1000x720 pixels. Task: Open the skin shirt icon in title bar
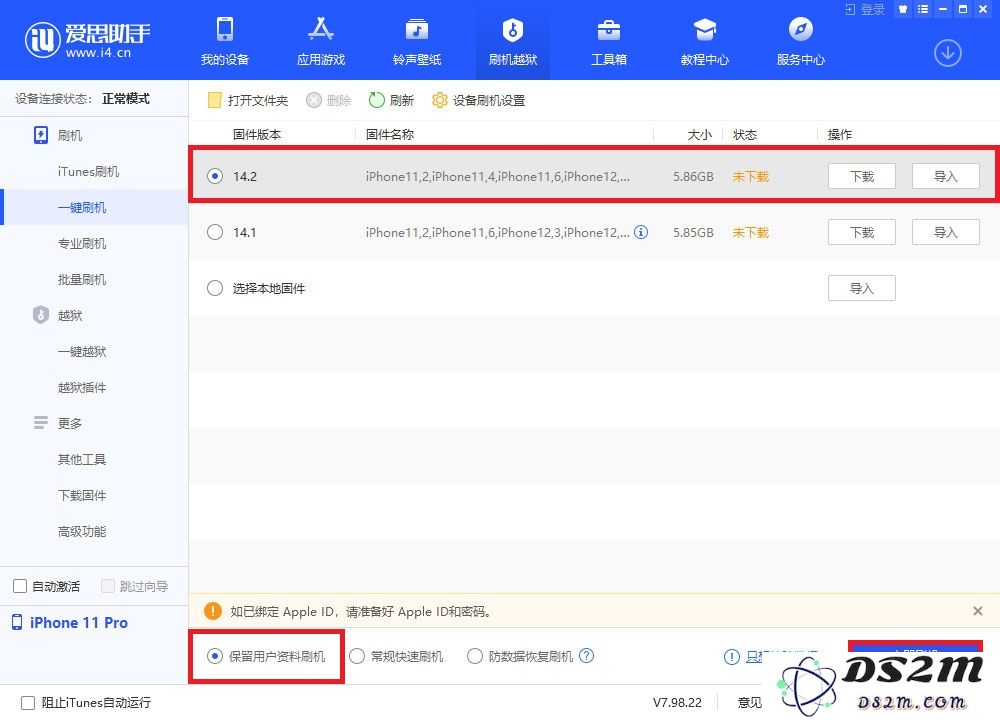tap(902, 9)
